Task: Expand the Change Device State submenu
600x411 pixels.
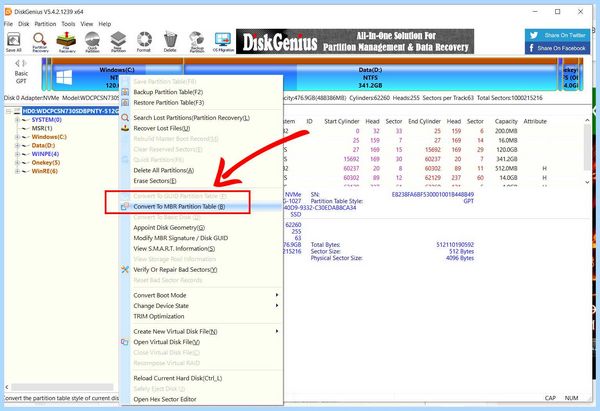Action: (x=277, y=305)
